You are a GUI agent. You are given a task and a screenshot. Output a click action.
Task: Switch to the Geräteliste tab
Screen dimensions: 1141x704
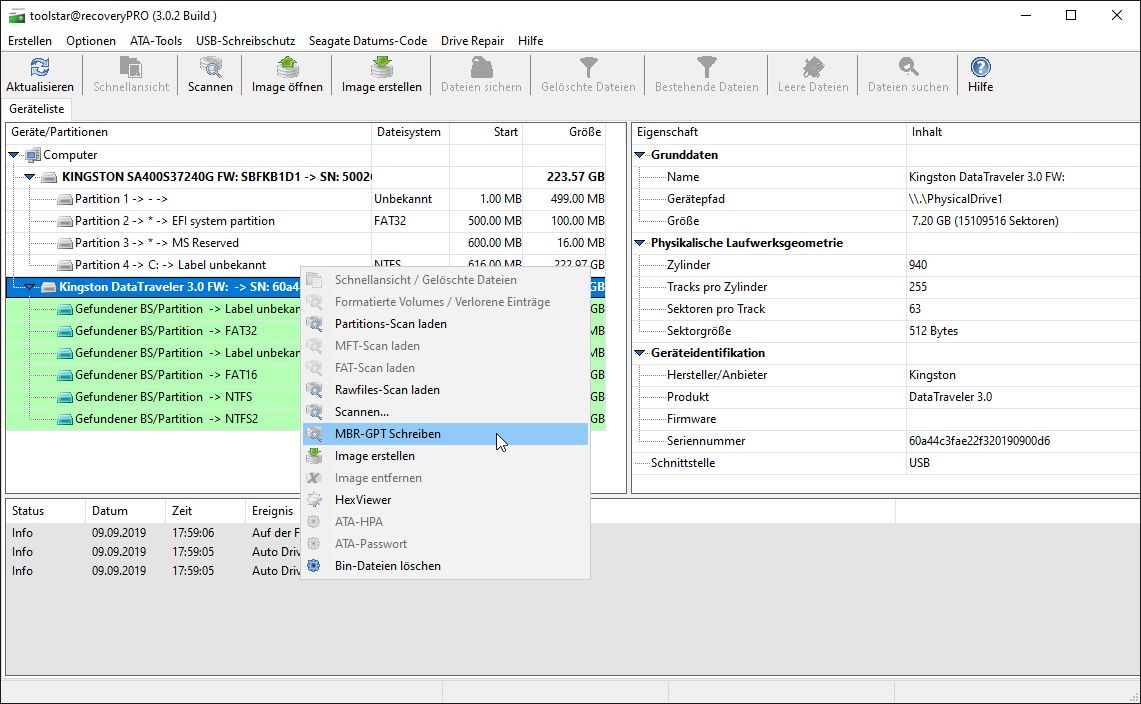click(38, 109)
